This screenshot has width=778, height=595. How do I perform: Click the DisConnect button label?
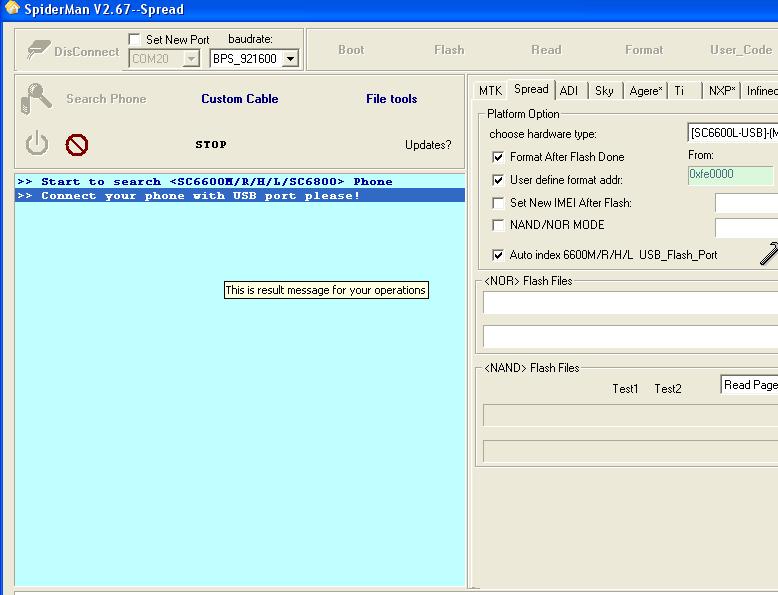[86, 52]
